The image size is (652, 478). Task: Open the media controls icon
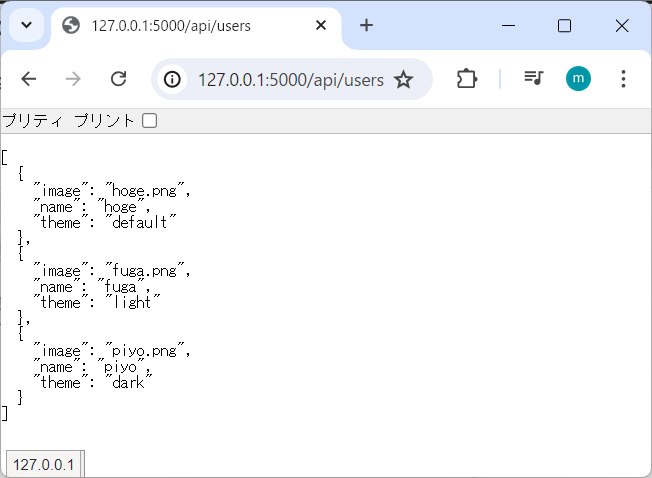[x=533, y=79]
